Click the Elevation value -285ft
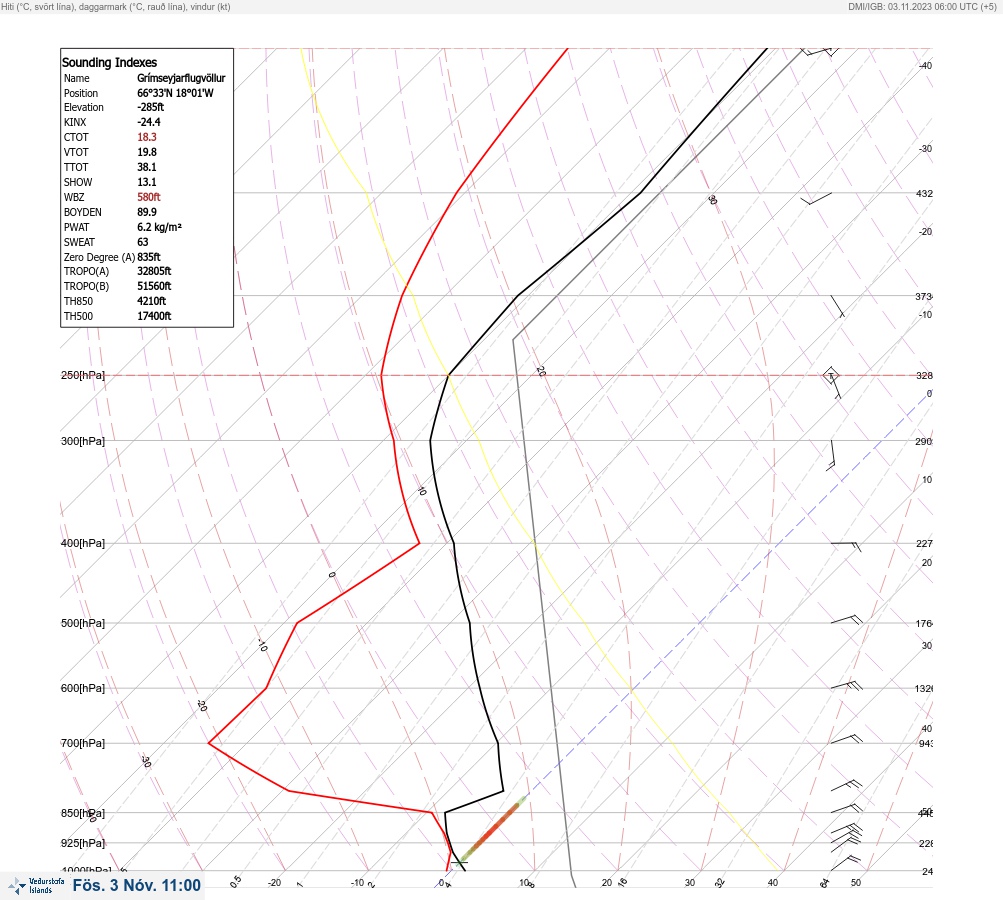This screenshot has width=1003, height=900. tap(150, 107)
